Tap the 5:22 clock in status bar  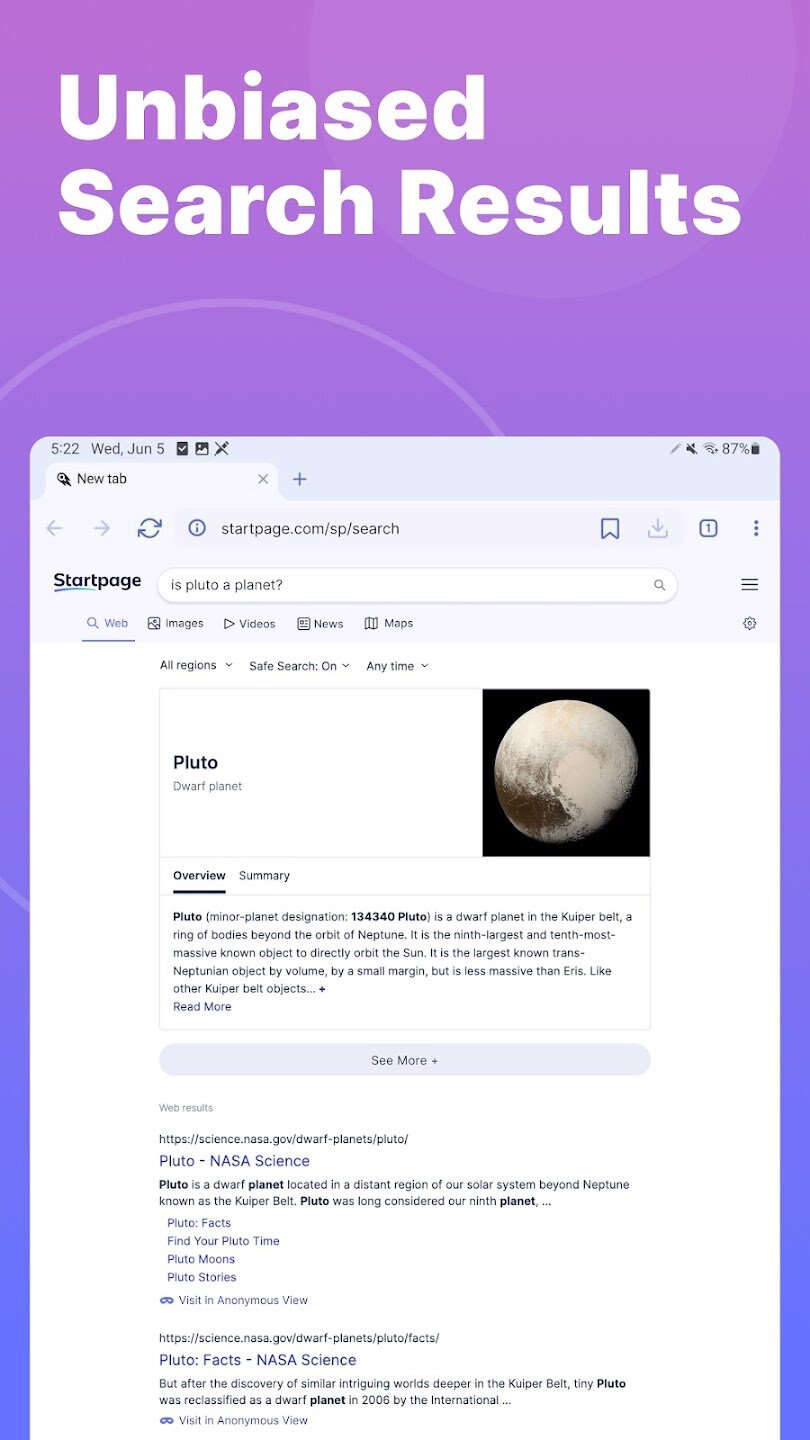[x=65, y=449]
